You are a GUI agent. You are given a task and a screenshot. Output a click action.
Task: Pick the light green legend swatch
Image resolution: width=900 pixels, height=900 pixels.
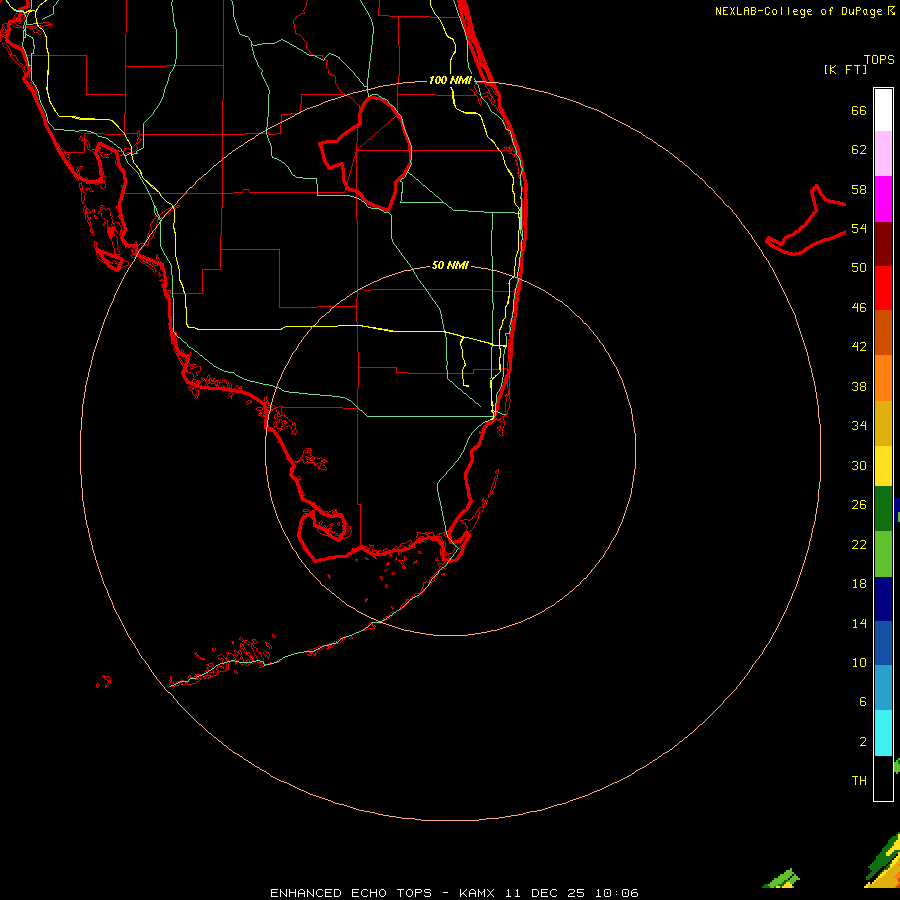[x=883, y=554]
